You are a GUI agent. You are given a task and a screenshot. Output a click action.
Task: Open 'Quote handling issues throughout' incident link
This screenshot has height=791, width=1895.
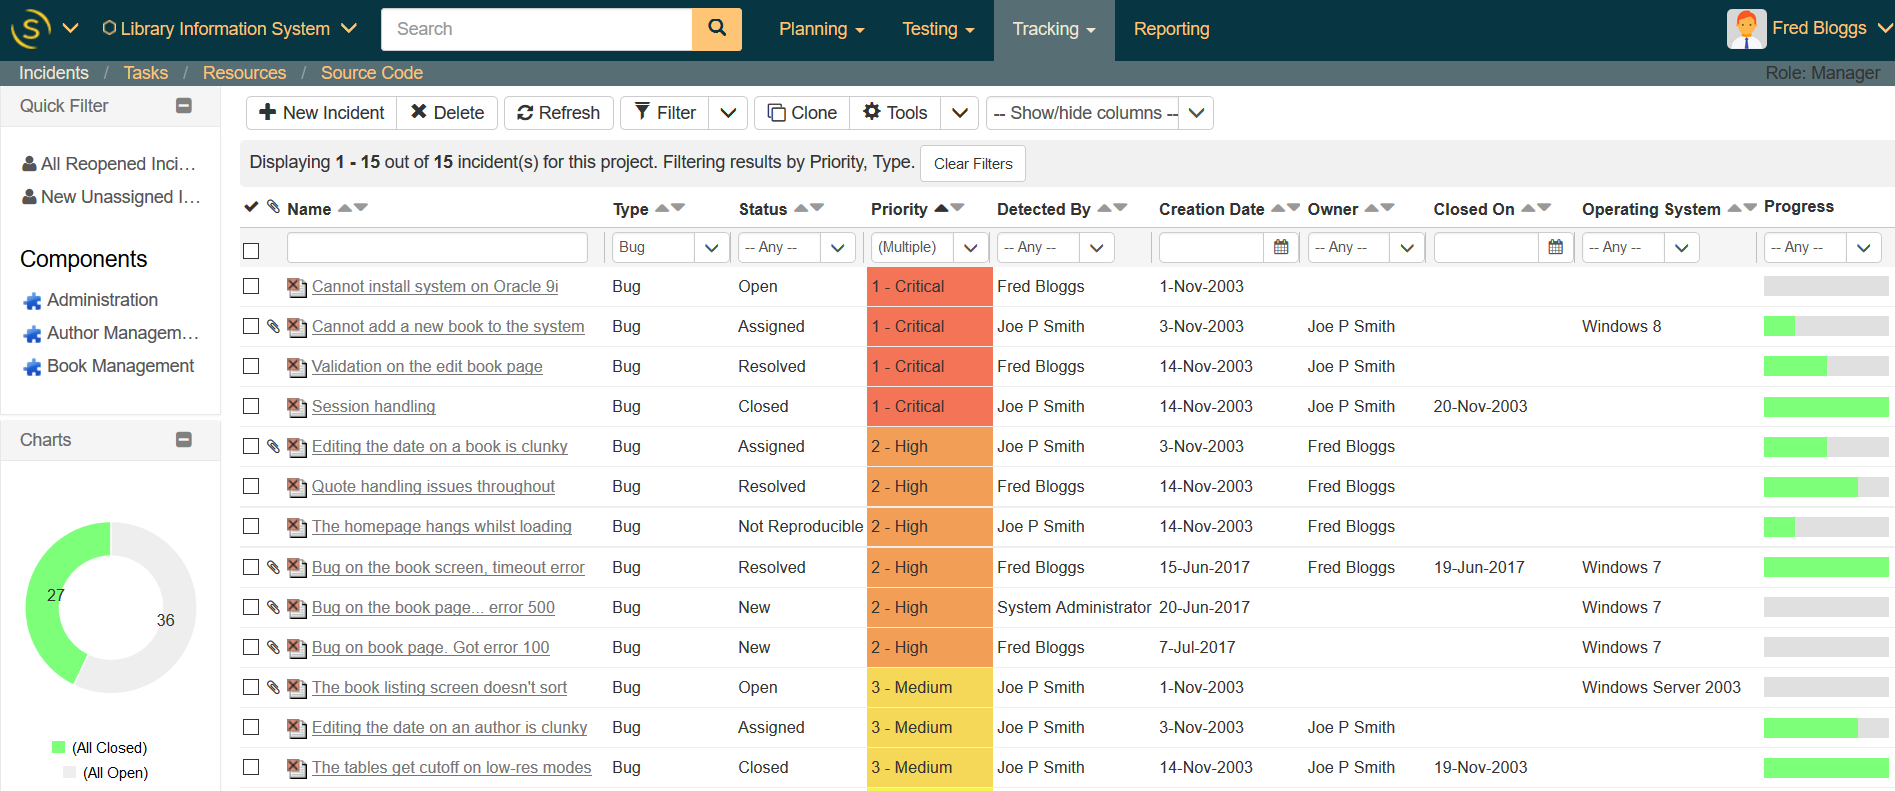point(433,487)
